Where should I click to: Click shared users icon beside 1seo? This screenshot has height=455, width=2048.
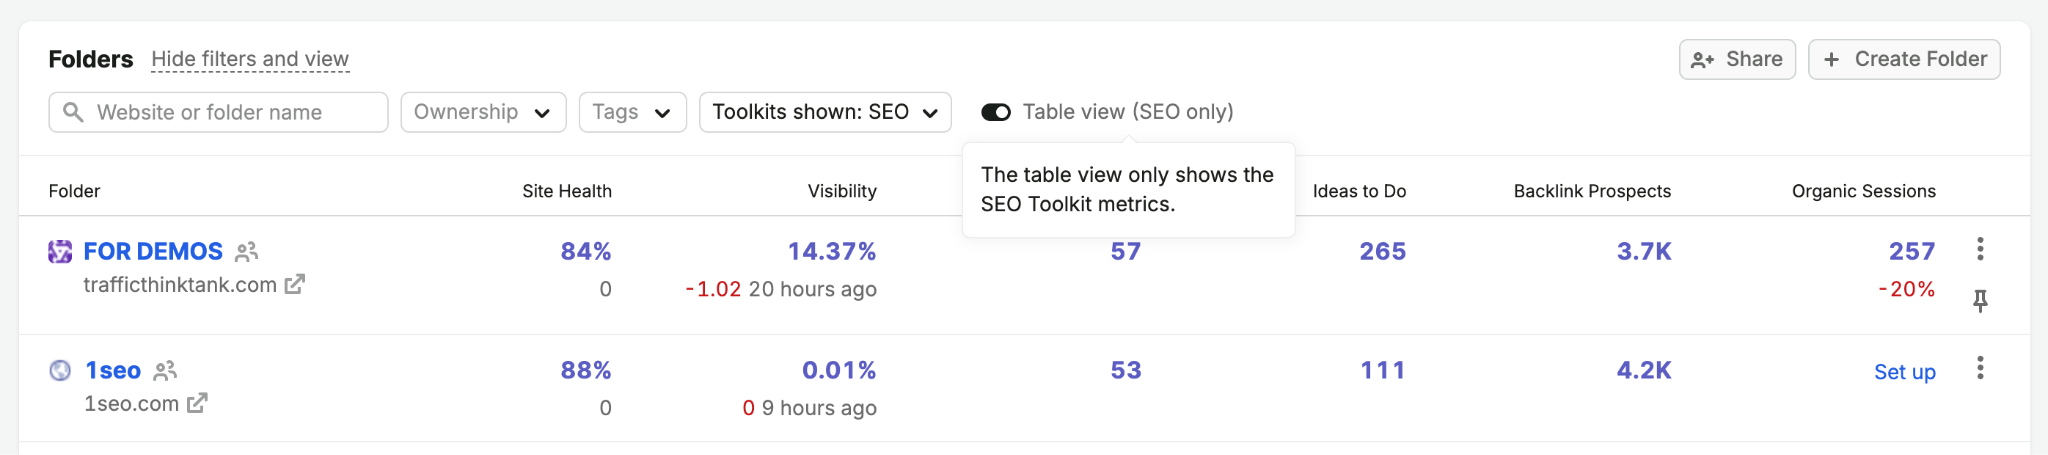[x=165, y=371]
